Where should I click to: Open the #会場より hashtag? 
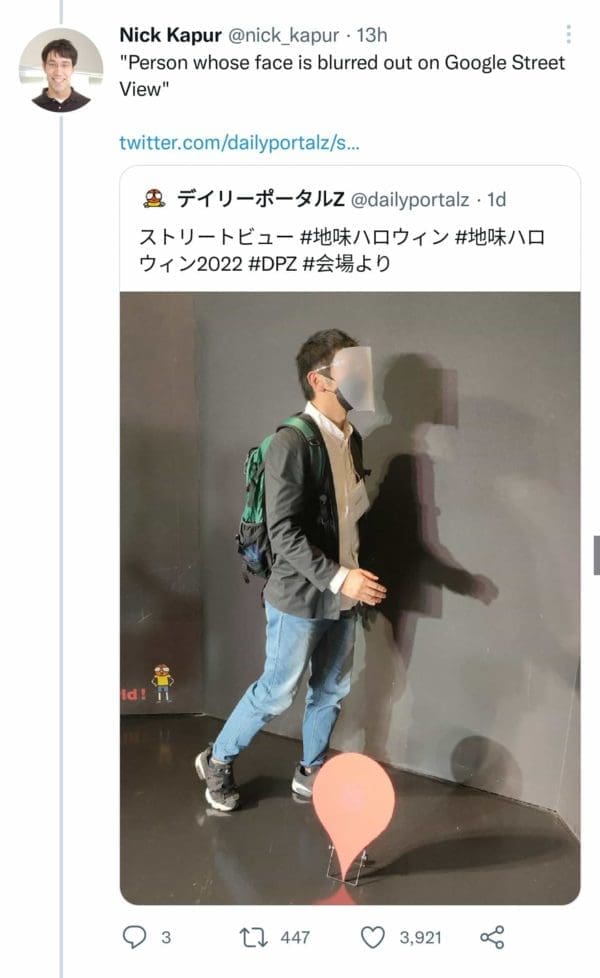pos(346,264)
